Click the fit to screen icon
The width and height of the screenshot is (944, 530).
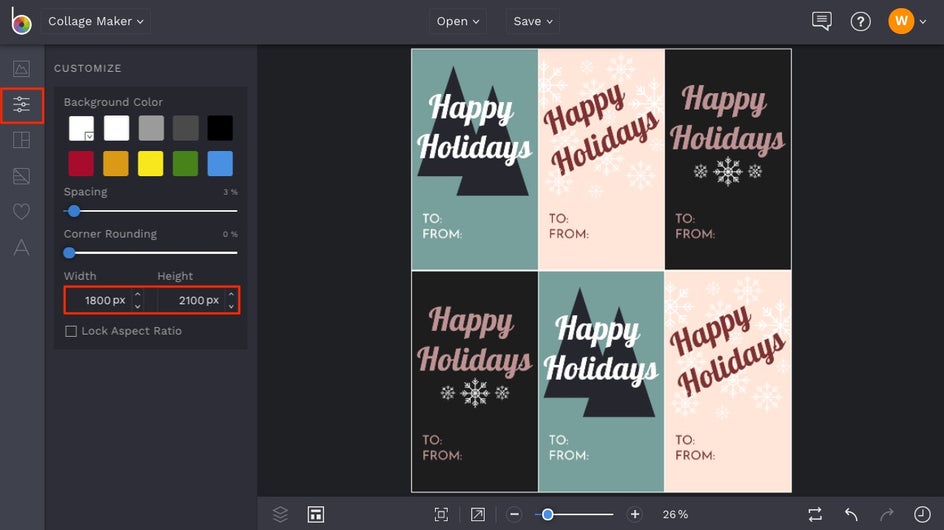point(441,514)
